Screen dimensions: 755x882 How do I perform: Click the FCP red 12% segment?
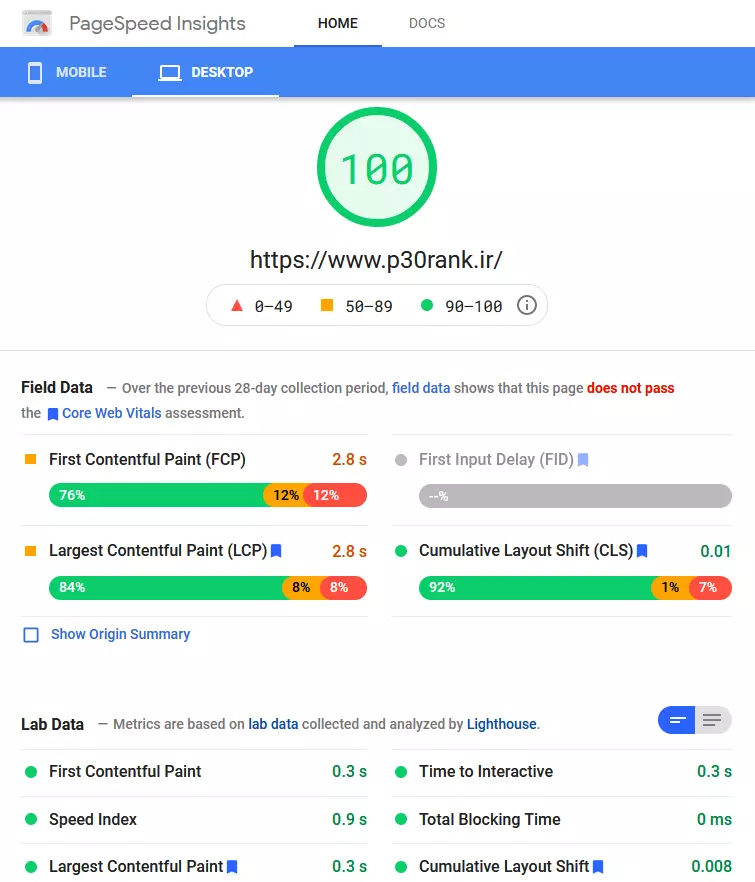[x=335, y=495]
